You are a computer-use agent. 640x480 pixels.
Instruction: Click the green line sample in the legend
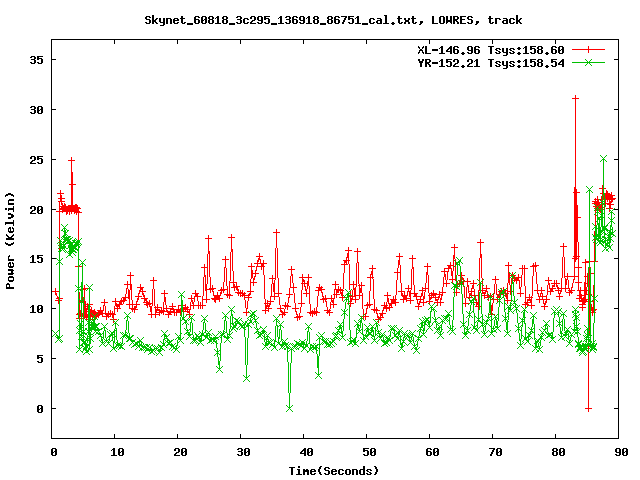(x=588, y=62)
